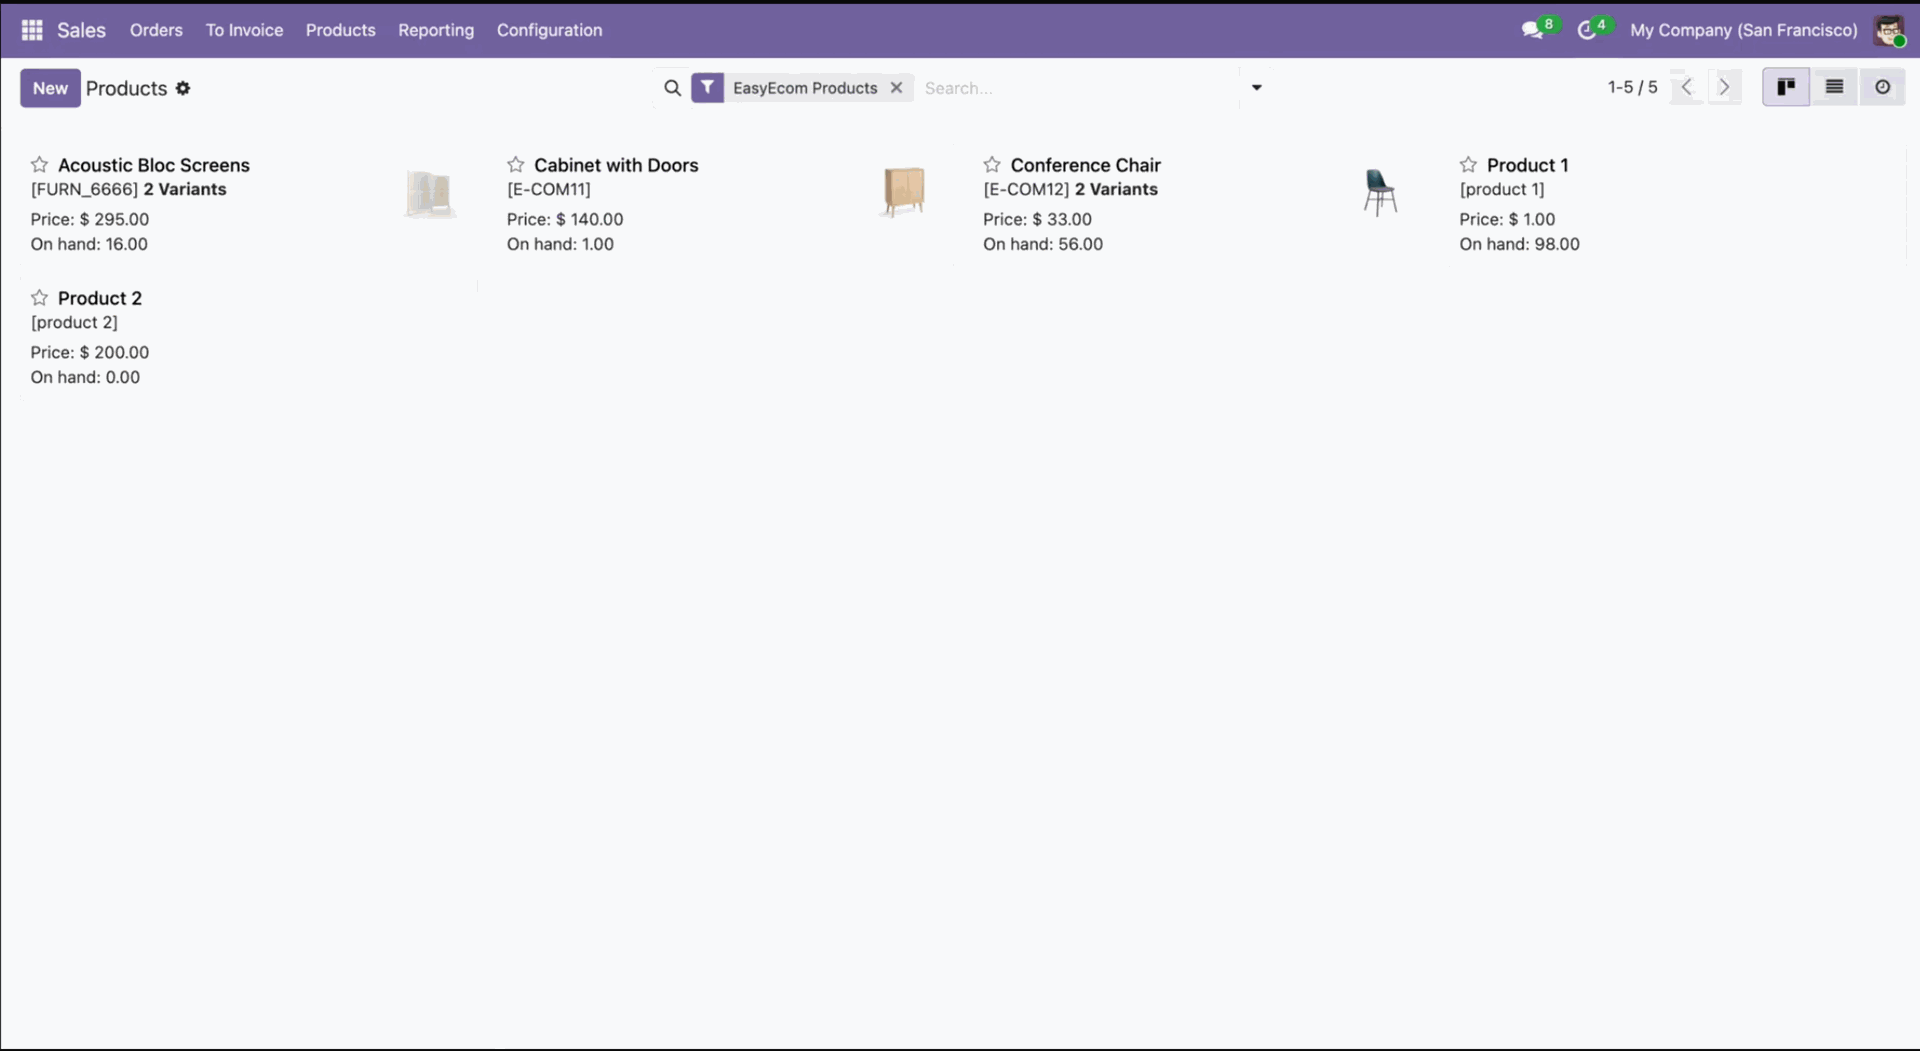The width and height of the screenshot is (1920, 1051).
Task: Open the Products menu in navbar
Action: (340, 30)
